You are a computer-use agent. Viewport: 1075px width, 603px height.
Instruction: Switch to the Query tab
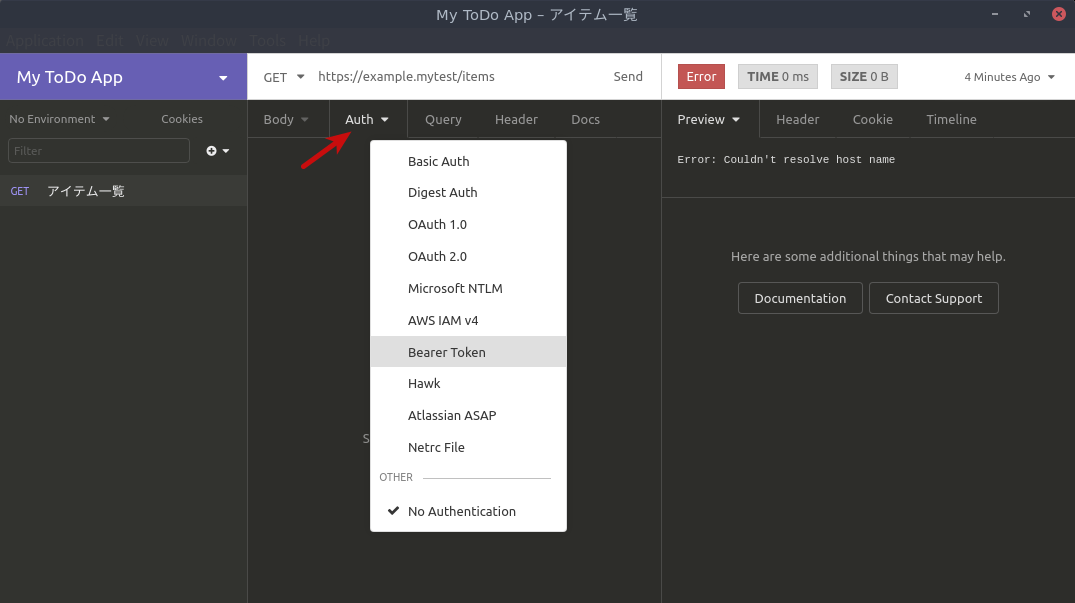(443, 119)
